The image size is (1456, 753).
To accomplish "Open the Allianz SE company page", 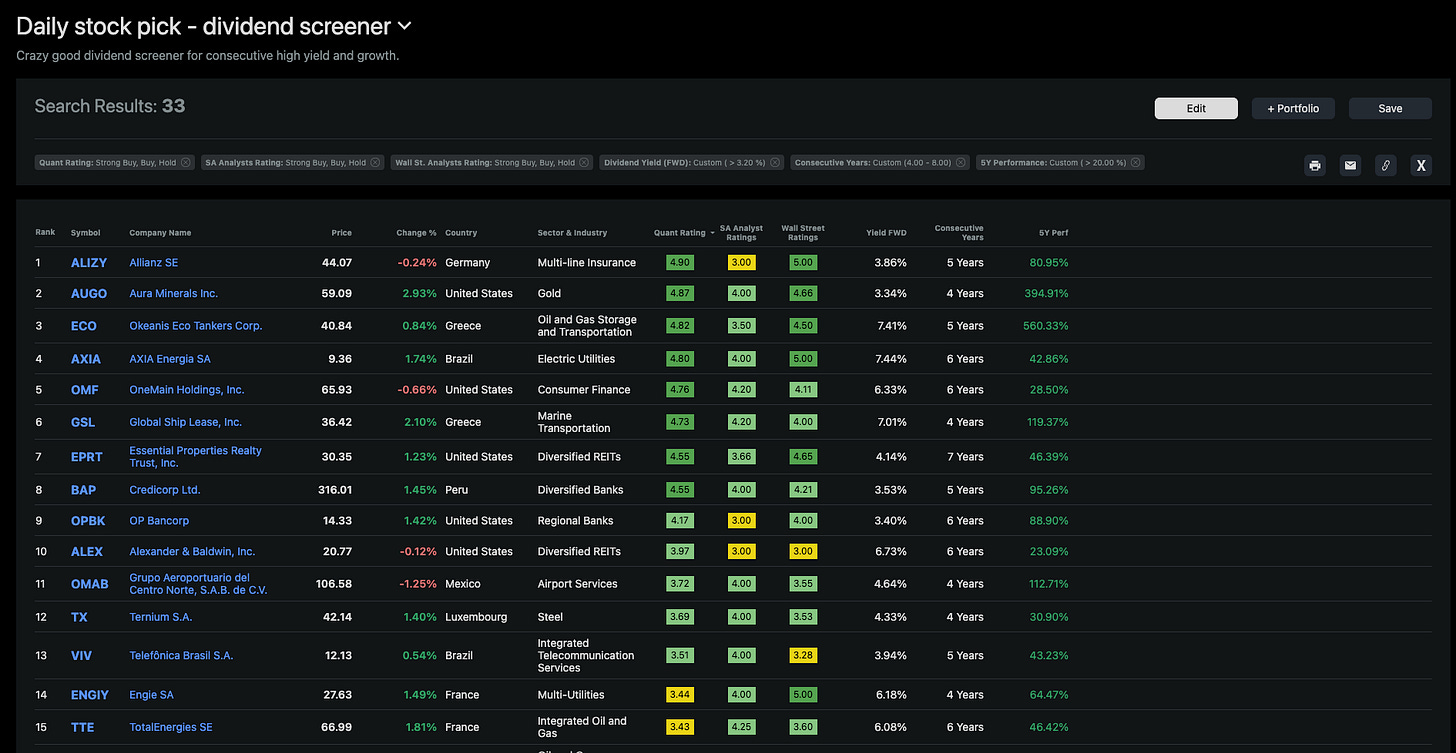I will [153, 262].
